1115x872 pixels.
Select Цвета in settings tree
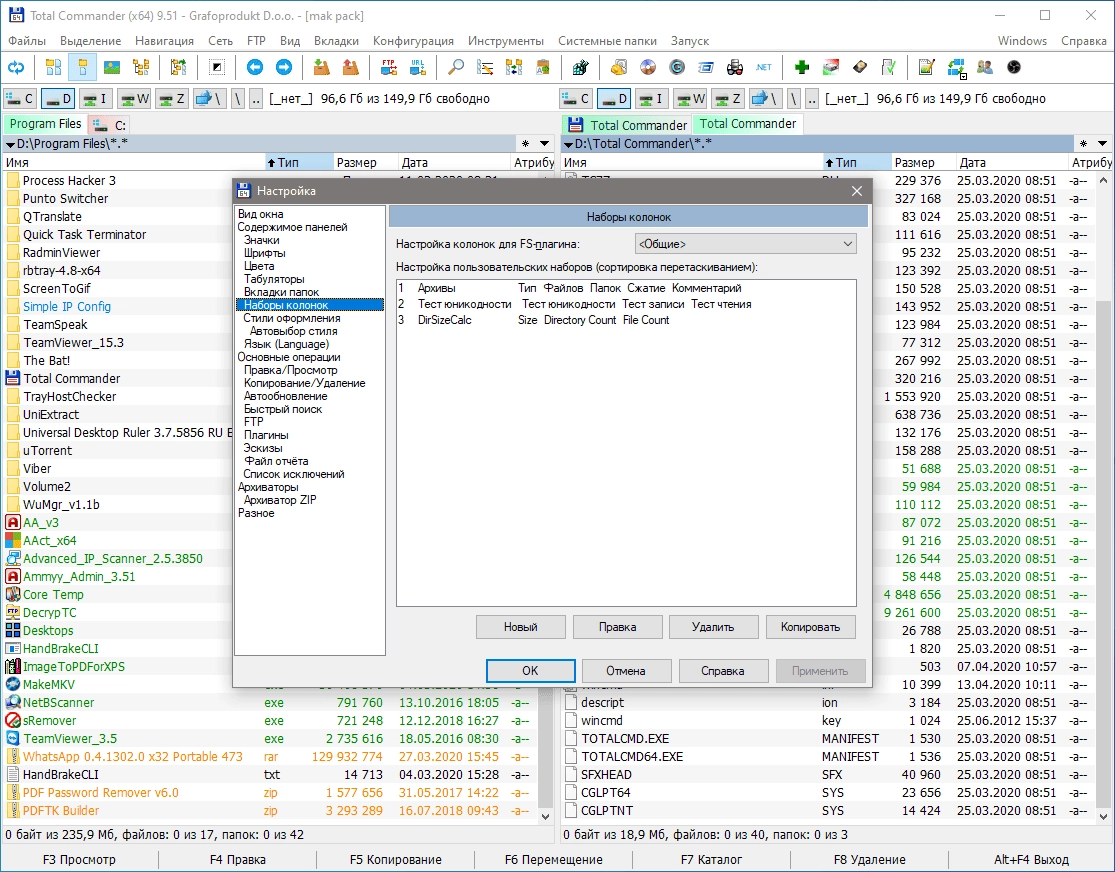coord(259,266)
